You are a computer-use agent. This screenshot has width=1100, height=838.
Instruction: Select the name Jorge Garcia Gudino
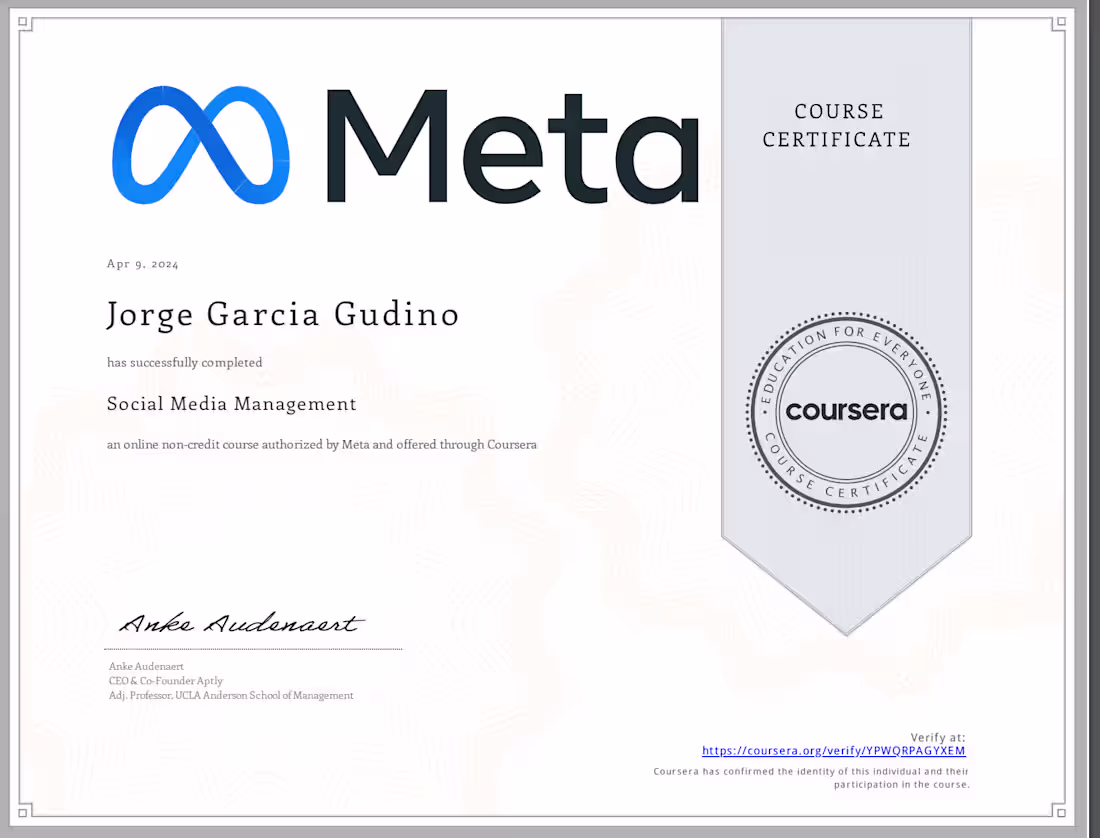282,314
